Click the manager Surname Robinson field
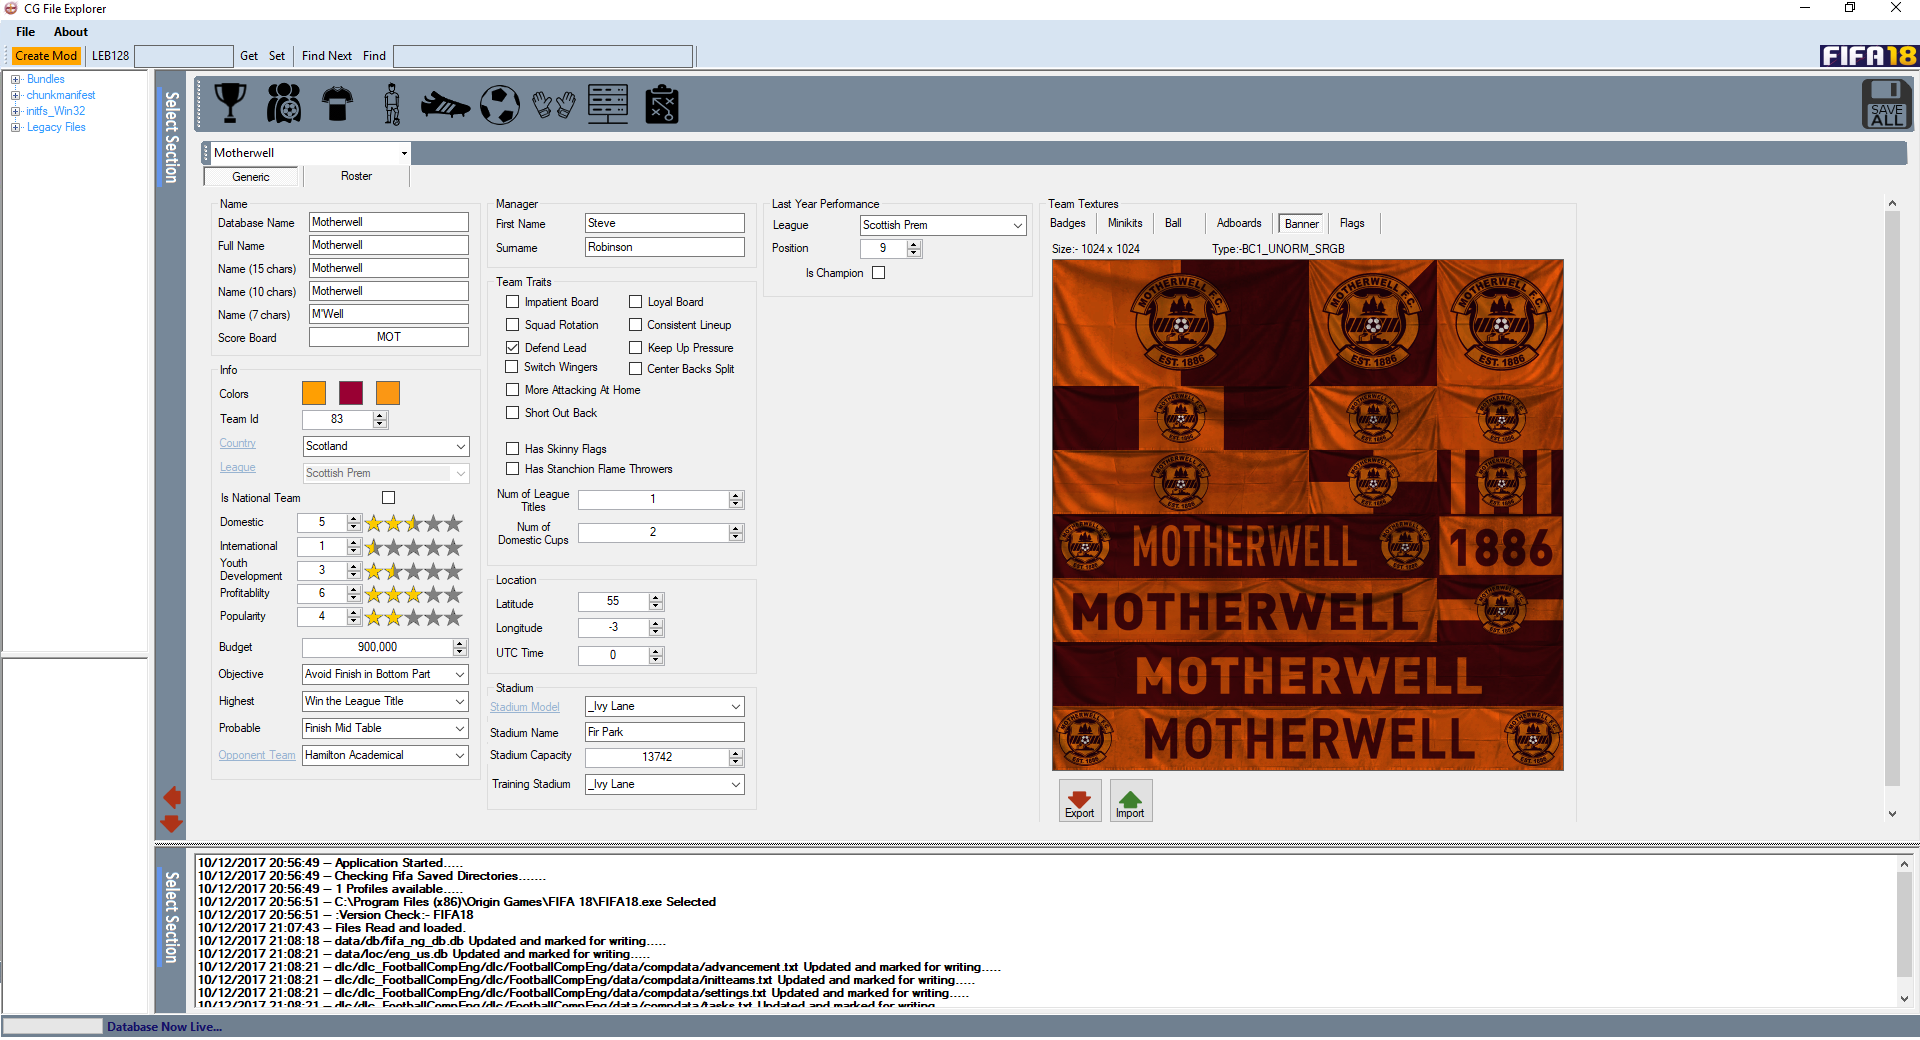This screenshot has height=1040, width=1920. coord(665,247)
